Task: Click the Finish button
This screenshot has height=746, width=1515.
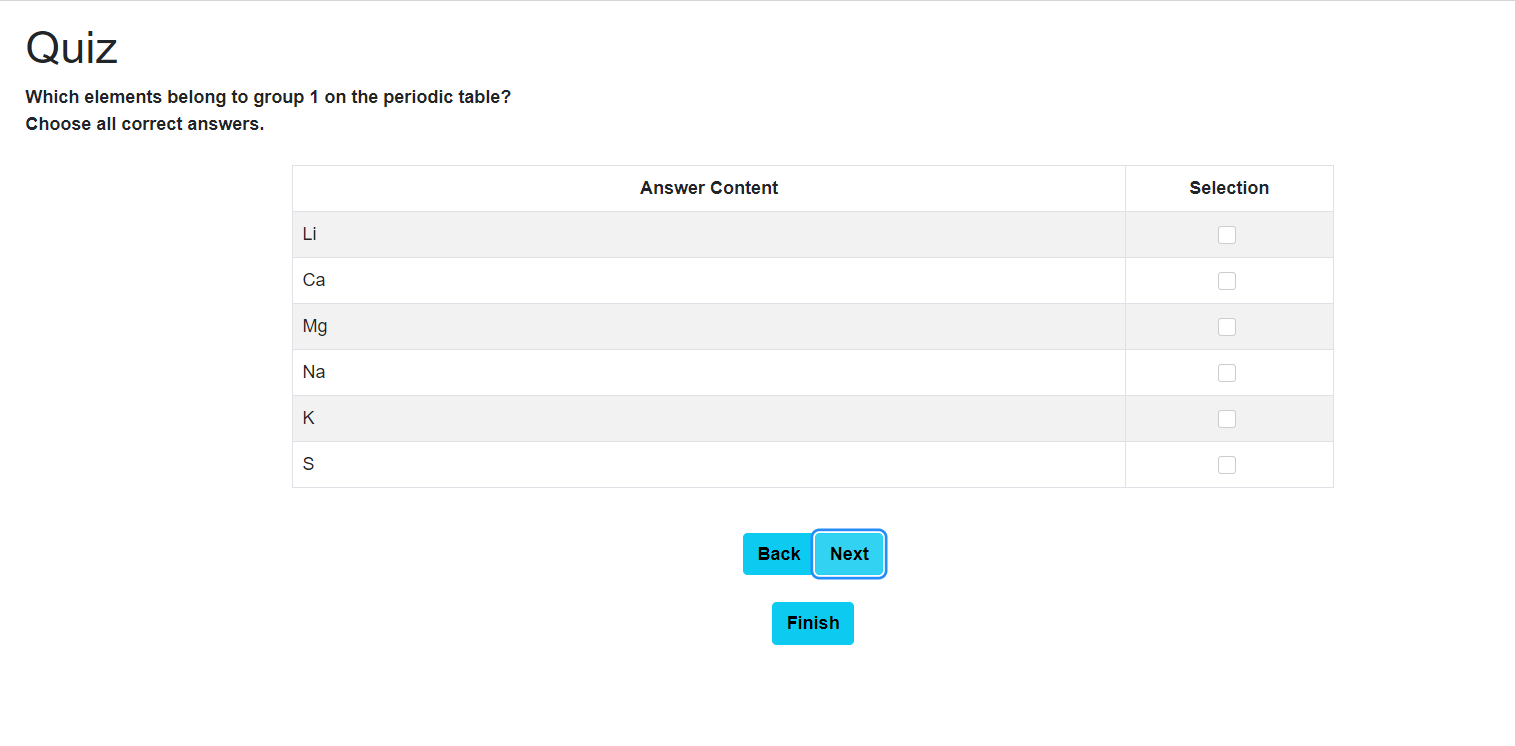Action: click(x=812, y=622)
